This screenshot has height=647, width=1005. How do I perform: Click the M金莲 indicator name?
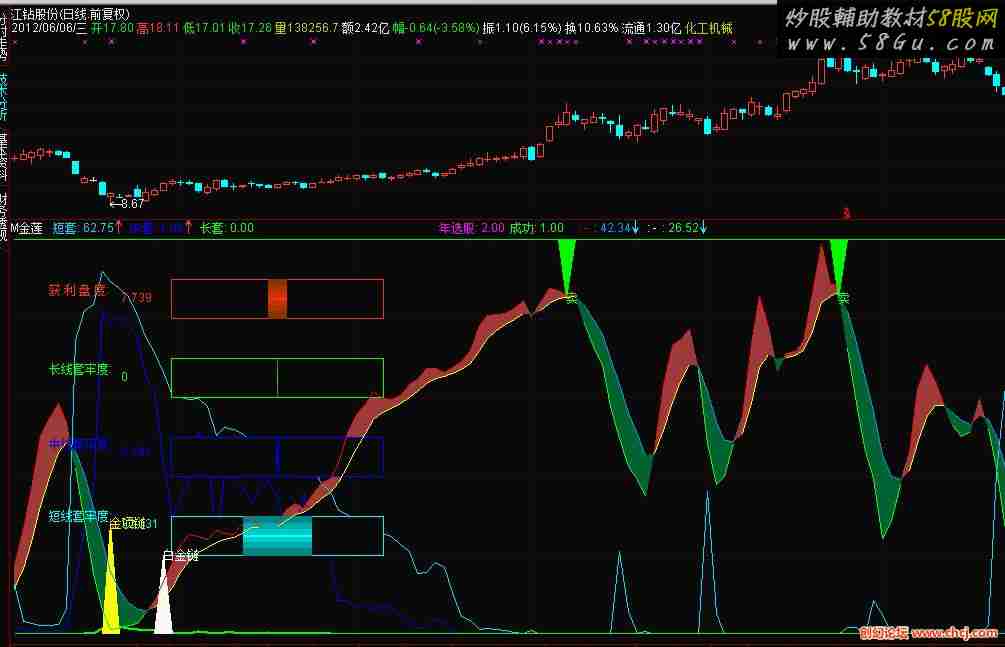26,228
